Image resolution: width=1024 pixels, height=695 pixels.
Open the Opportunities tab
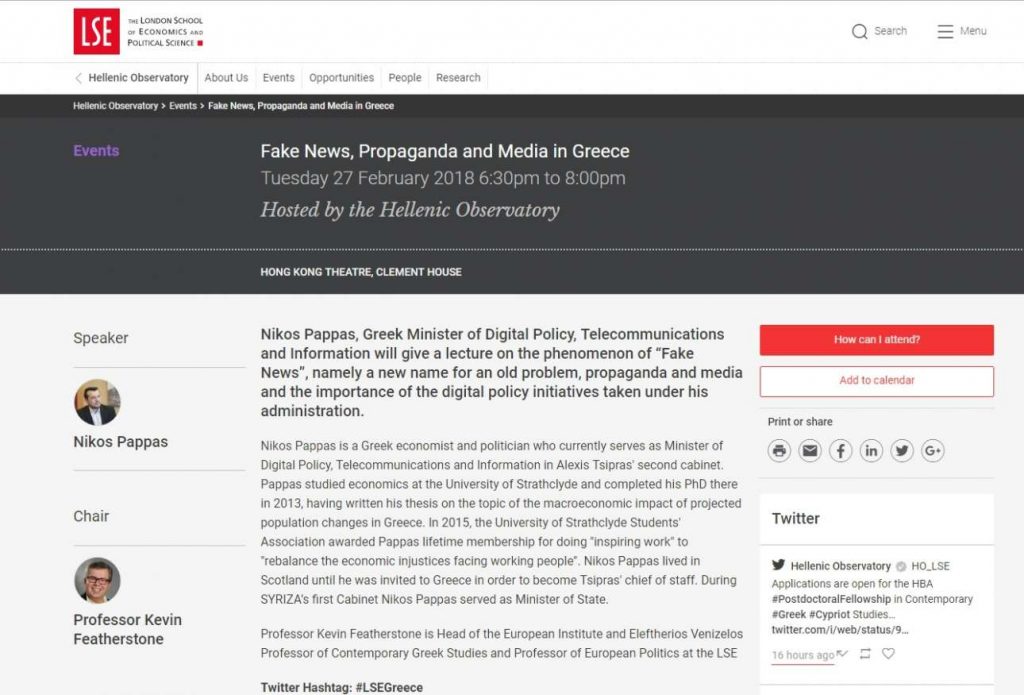(341, 77)
